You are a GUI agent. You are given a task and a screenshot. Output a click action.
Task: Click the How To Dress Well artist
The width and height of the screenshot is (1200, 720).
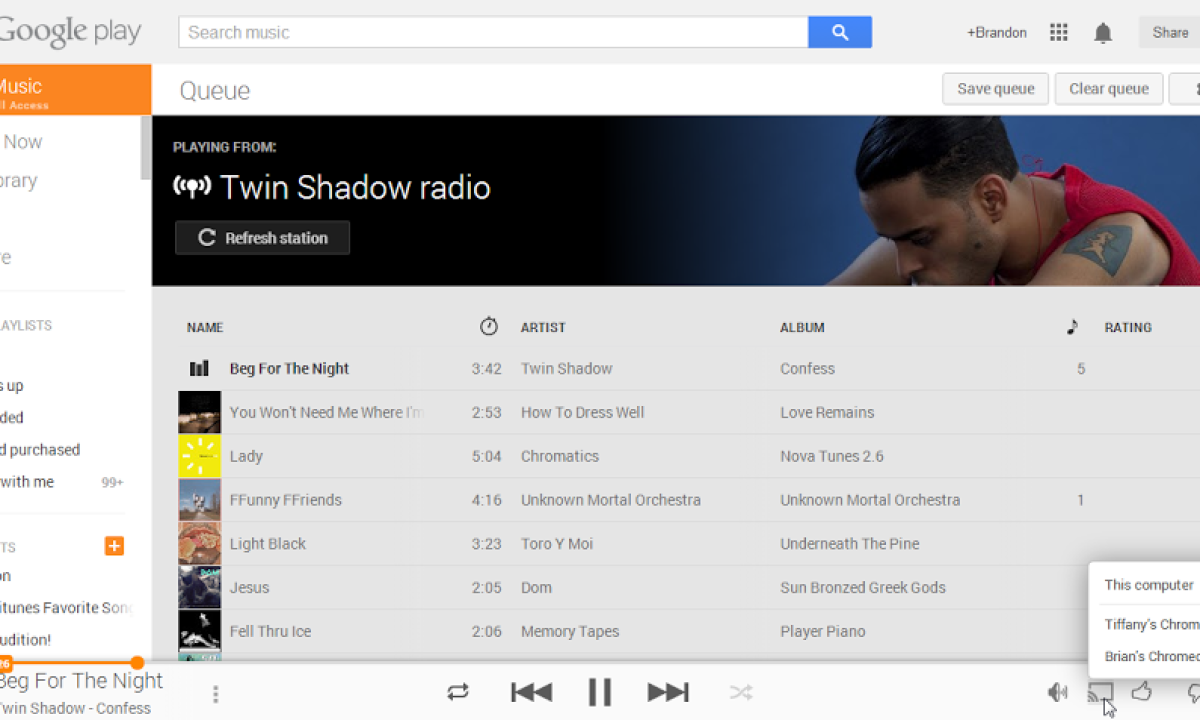click(582, 412)
